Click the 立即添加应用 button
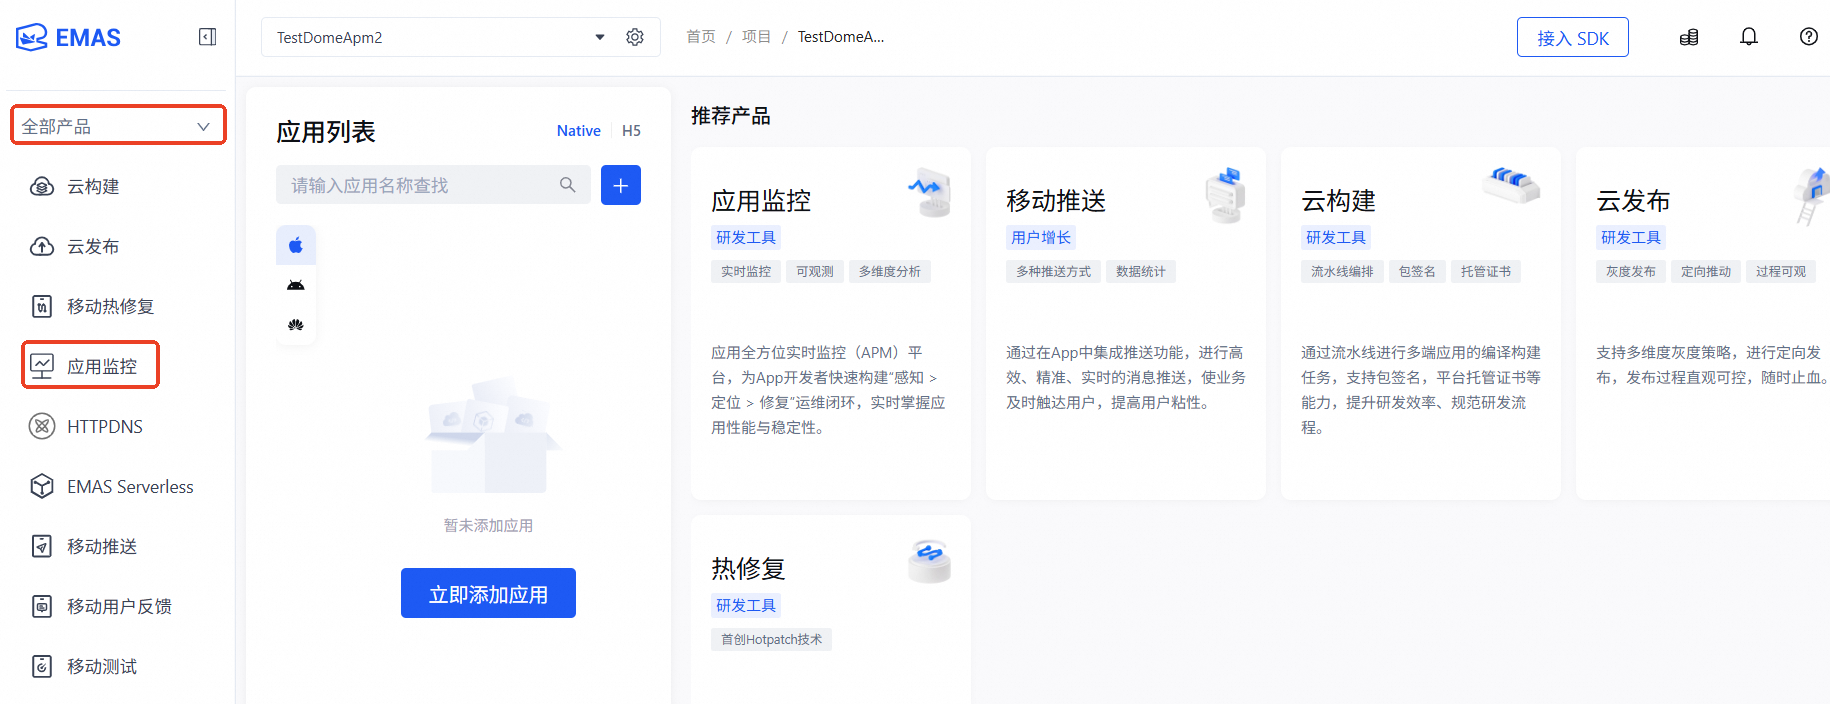 pyautogui.click(x=488, y=594)
